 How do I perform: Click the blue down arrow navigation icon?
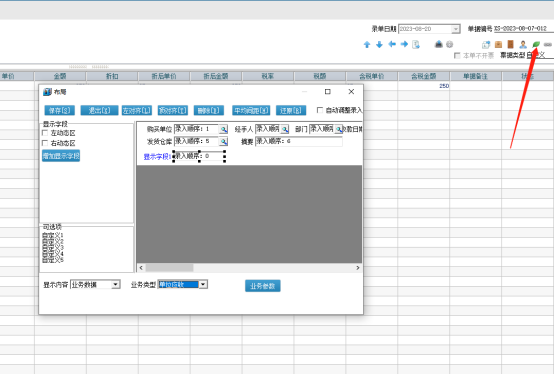point(379,44)
